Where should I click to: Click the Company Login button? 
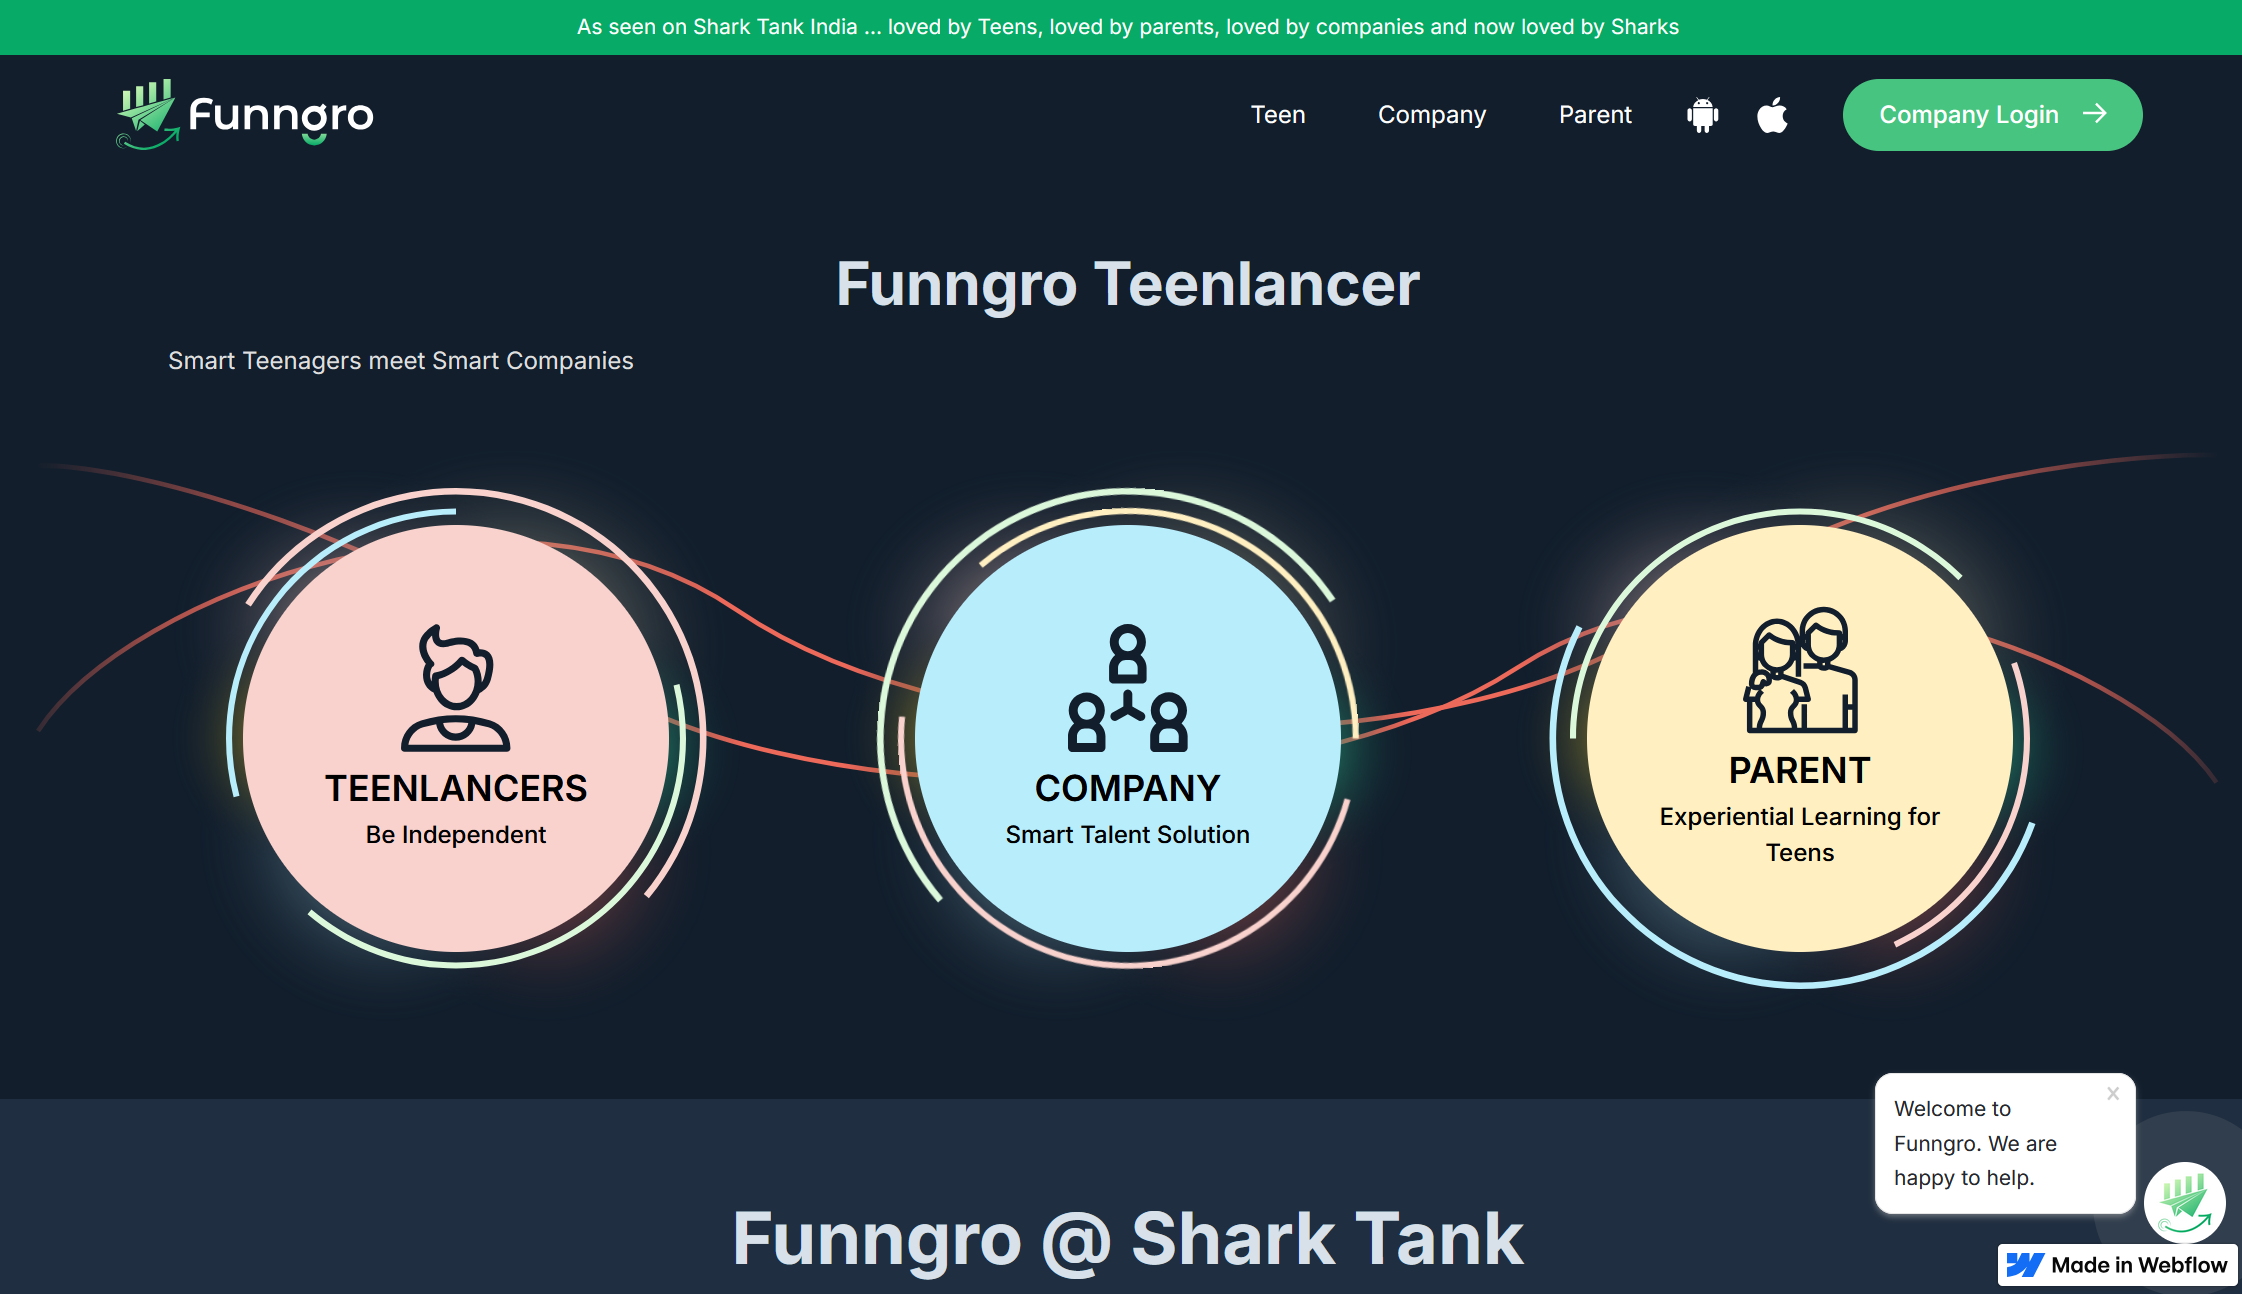point(1992,115)
